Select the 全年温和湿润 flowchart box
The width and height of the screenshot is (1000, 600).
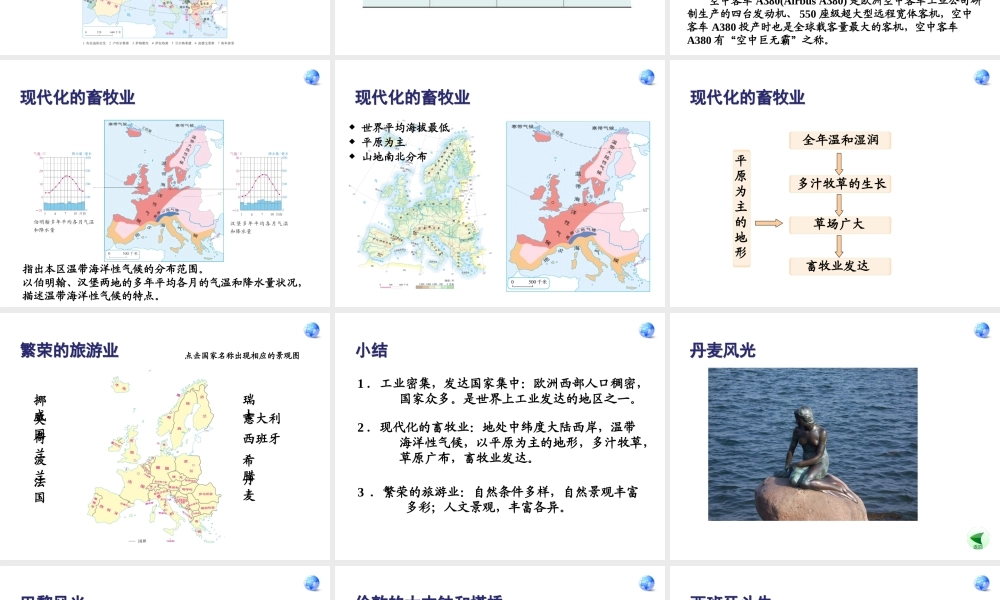(x=840, y=140)
